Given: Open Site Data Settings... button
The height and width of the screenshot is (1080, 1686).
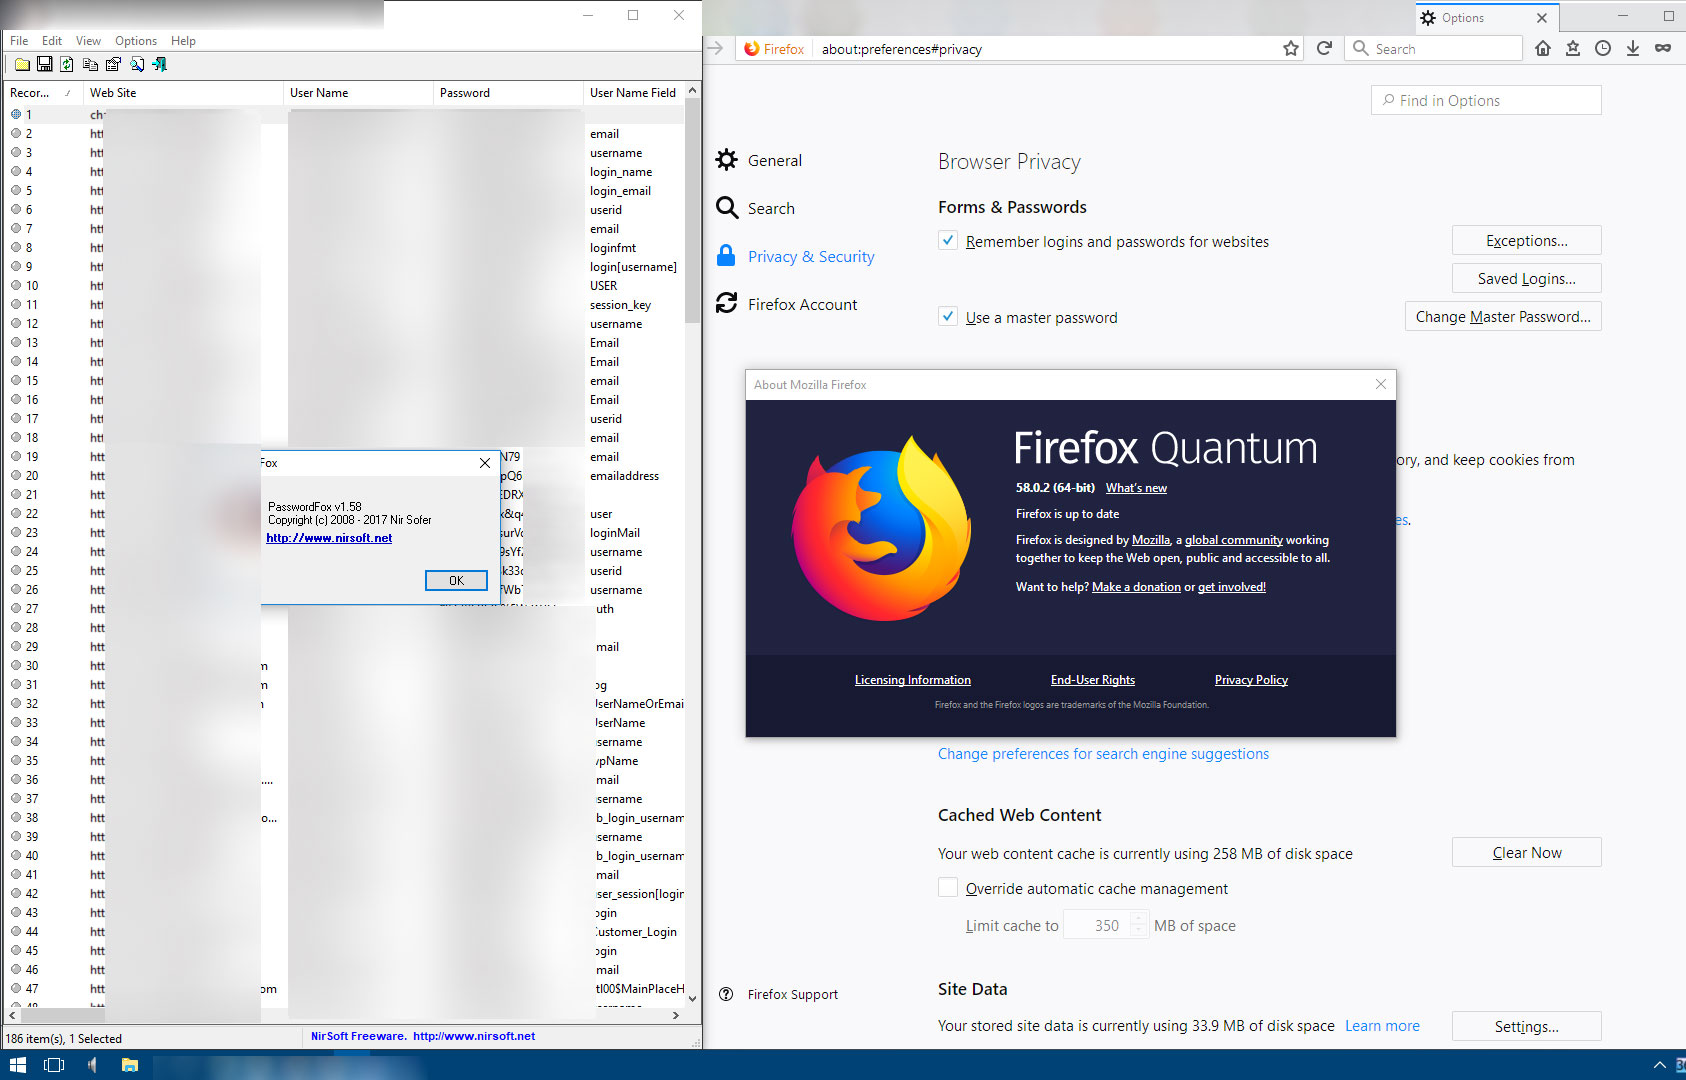Looking at the screenshot, I should (x=1526, y=1026).
